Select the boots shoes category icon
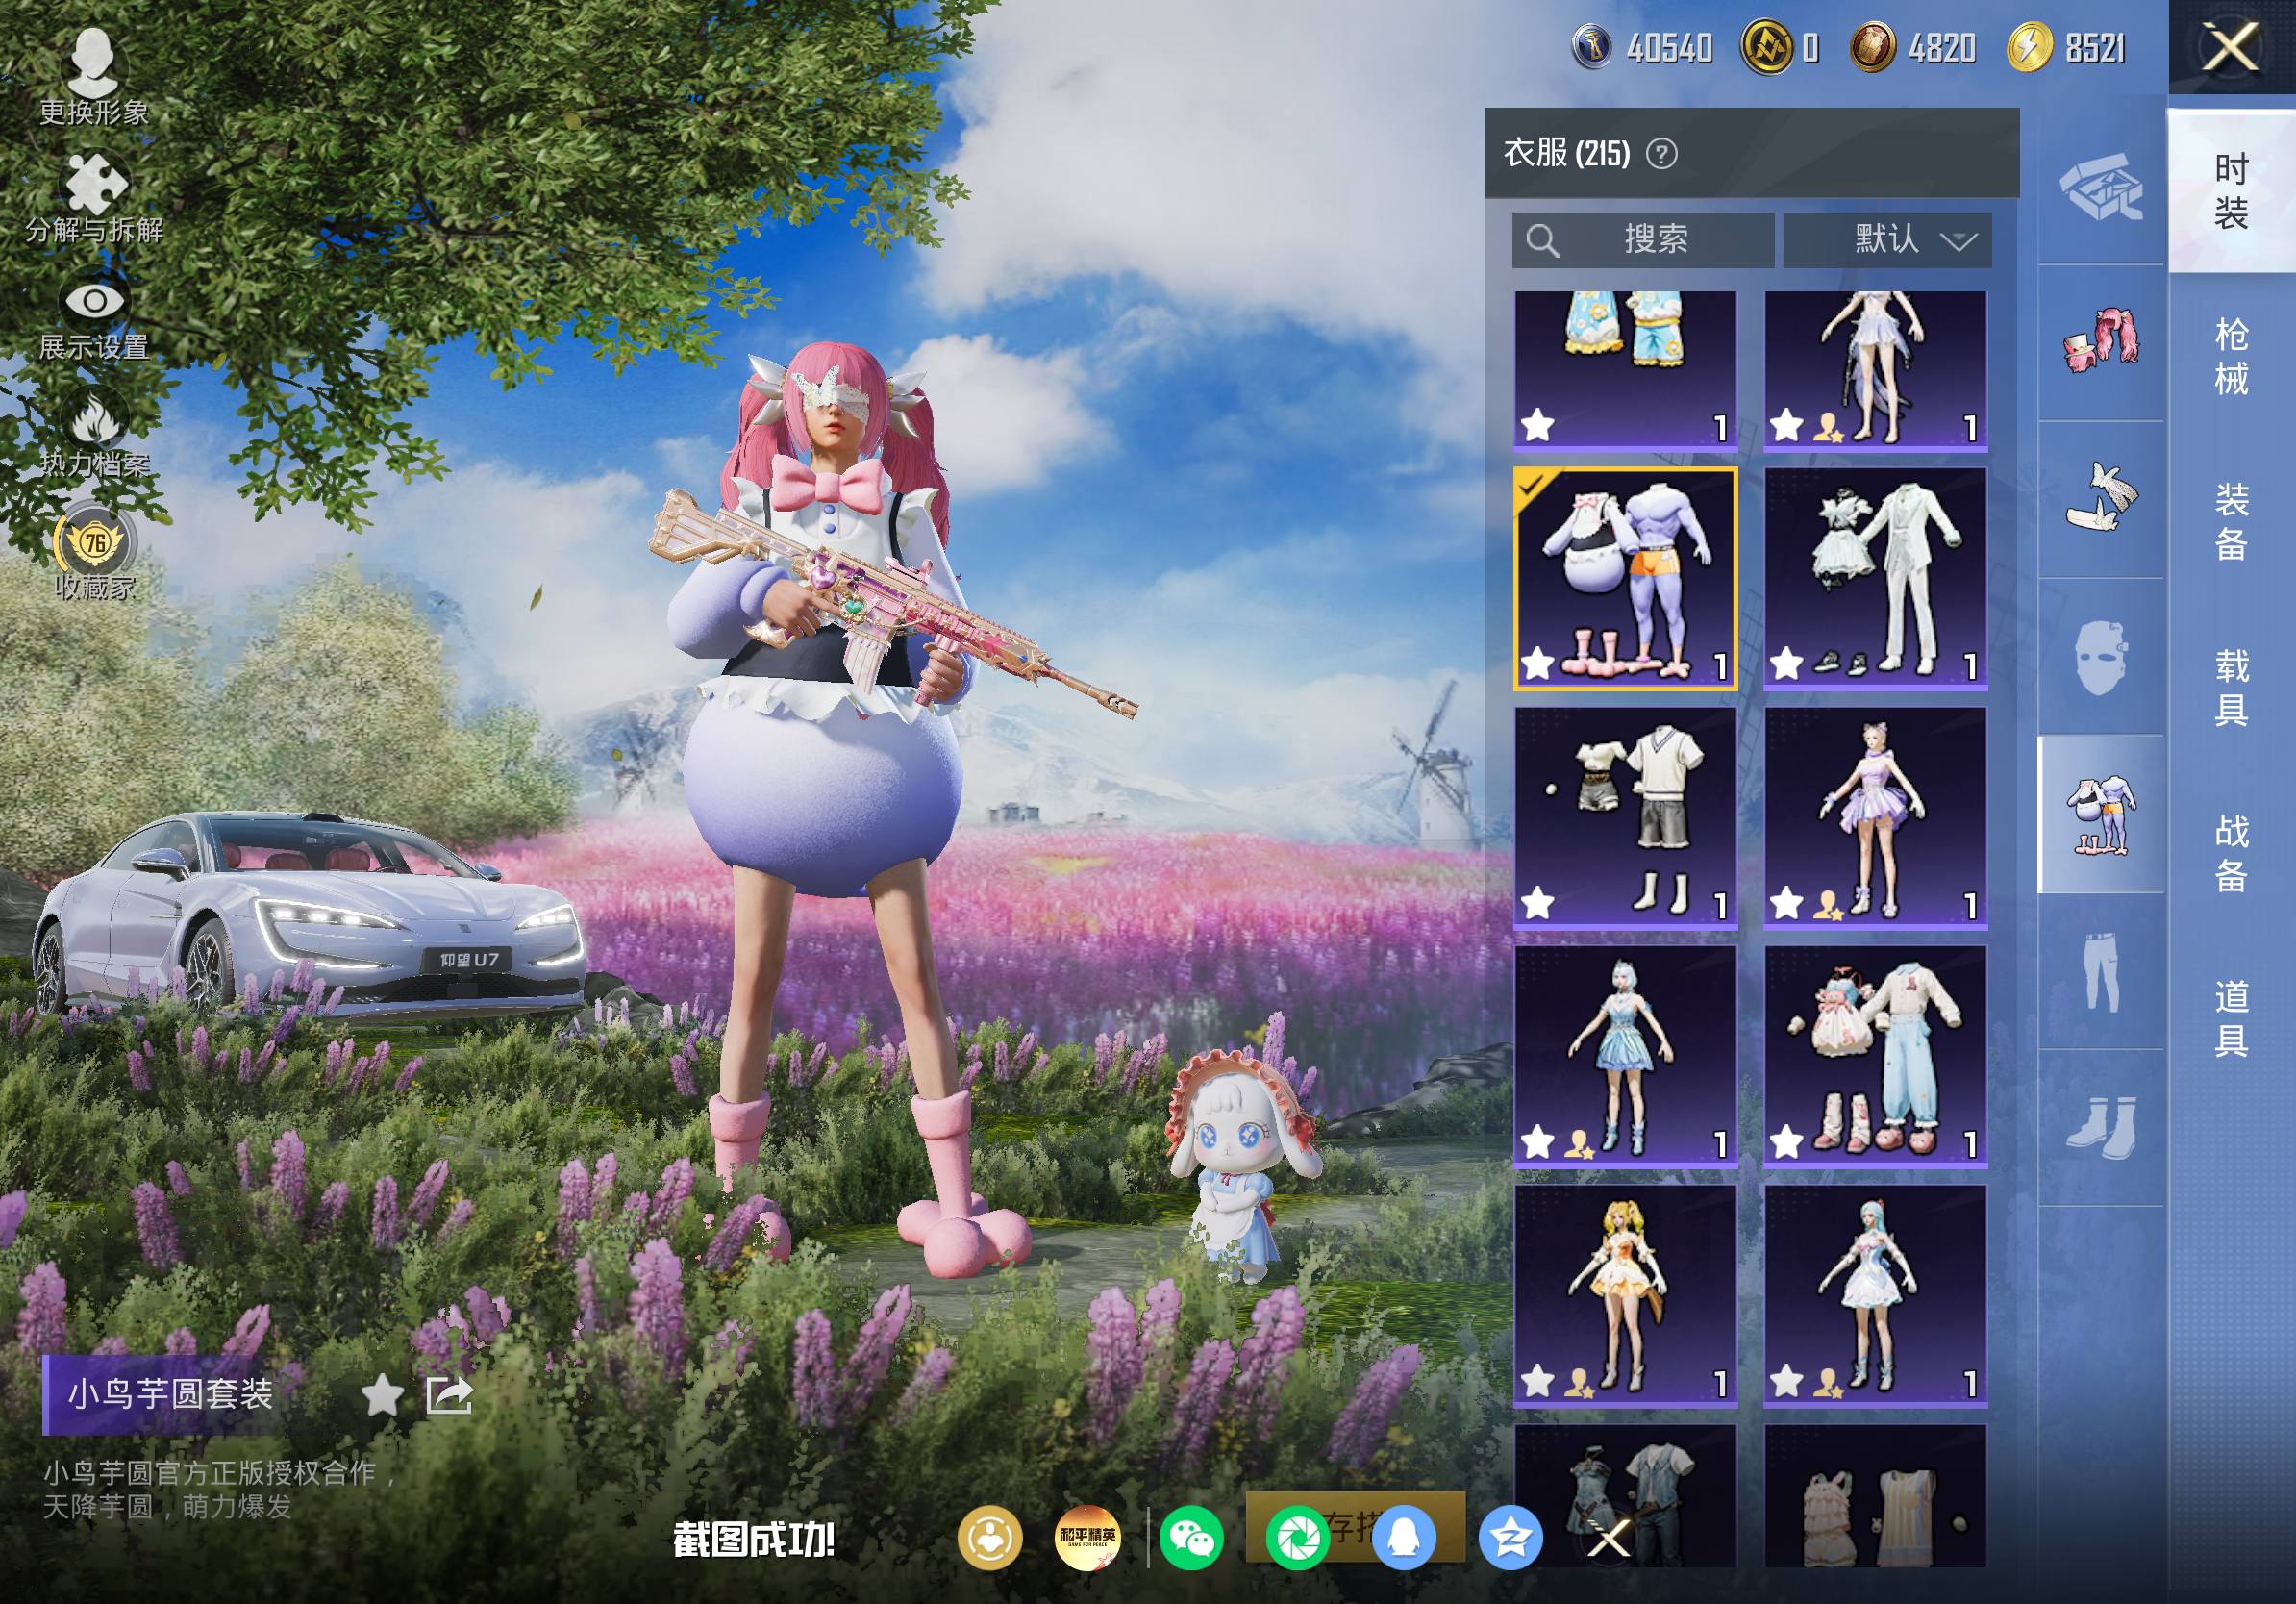2296x1604 pixels. tap(2101, 1127)
